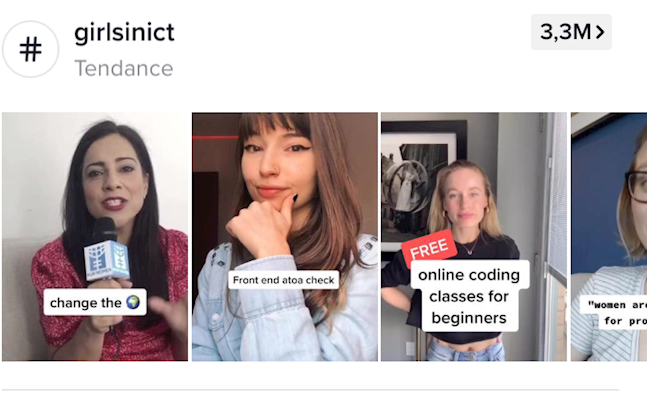Open the girlsinict hashtag title
Image resolution: width=647 pixels, height=412 pixels.
[x=124, y=33]
